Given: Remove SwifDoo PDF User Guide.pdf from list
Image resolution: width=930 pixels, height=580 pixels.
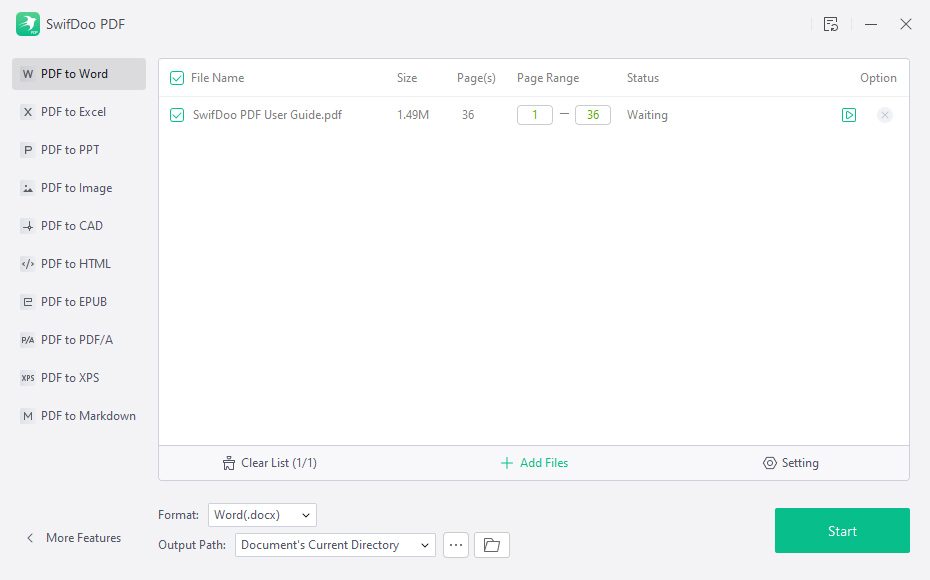Looking at the screenshot, I should pos(884,115).
